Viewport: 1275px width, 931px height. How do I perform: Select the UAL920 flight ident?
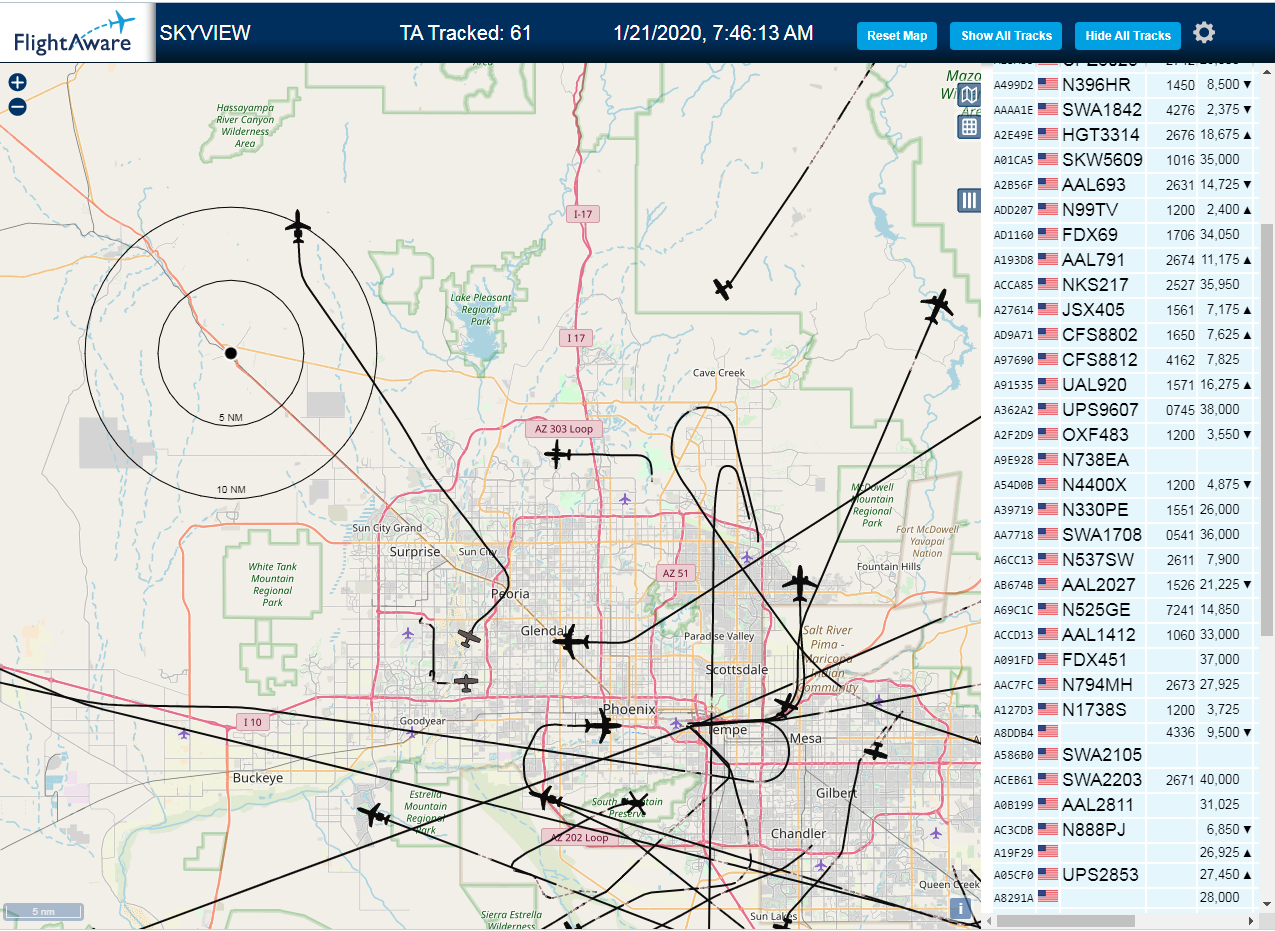[x=1094, y=385]
